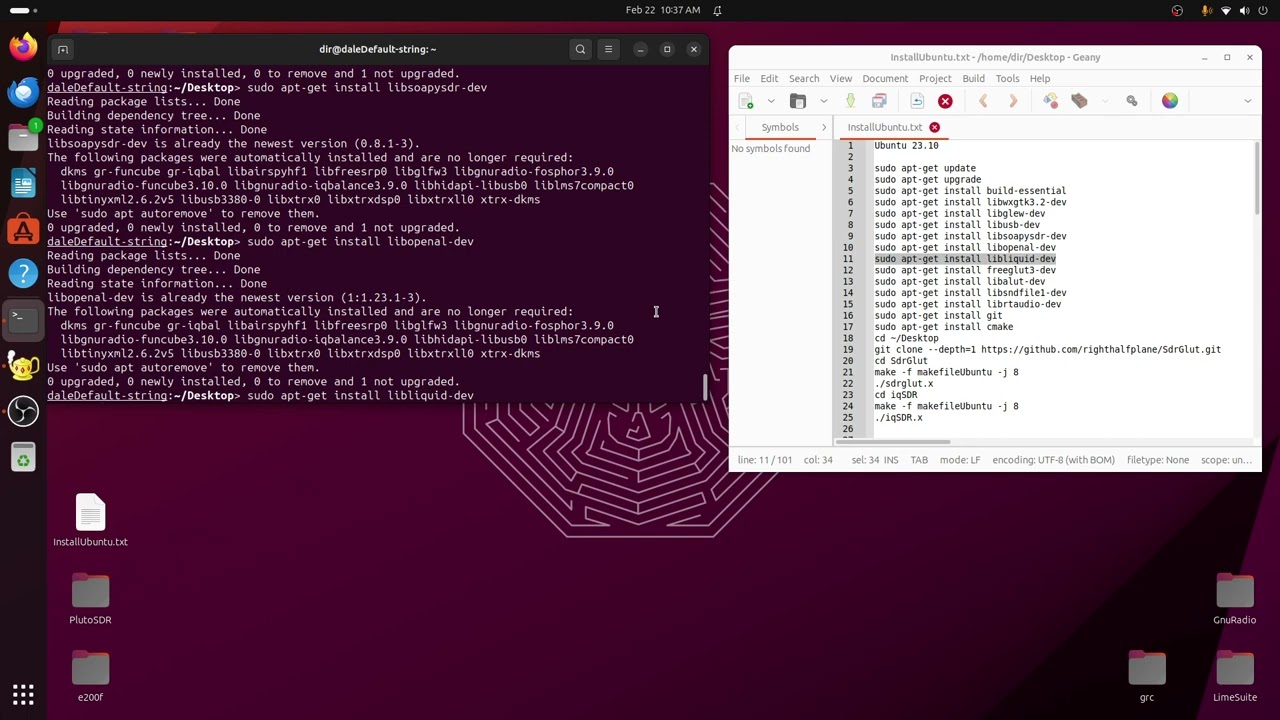
Task: Open the Build options dropdown arrow
Action: coord(1104,101)
